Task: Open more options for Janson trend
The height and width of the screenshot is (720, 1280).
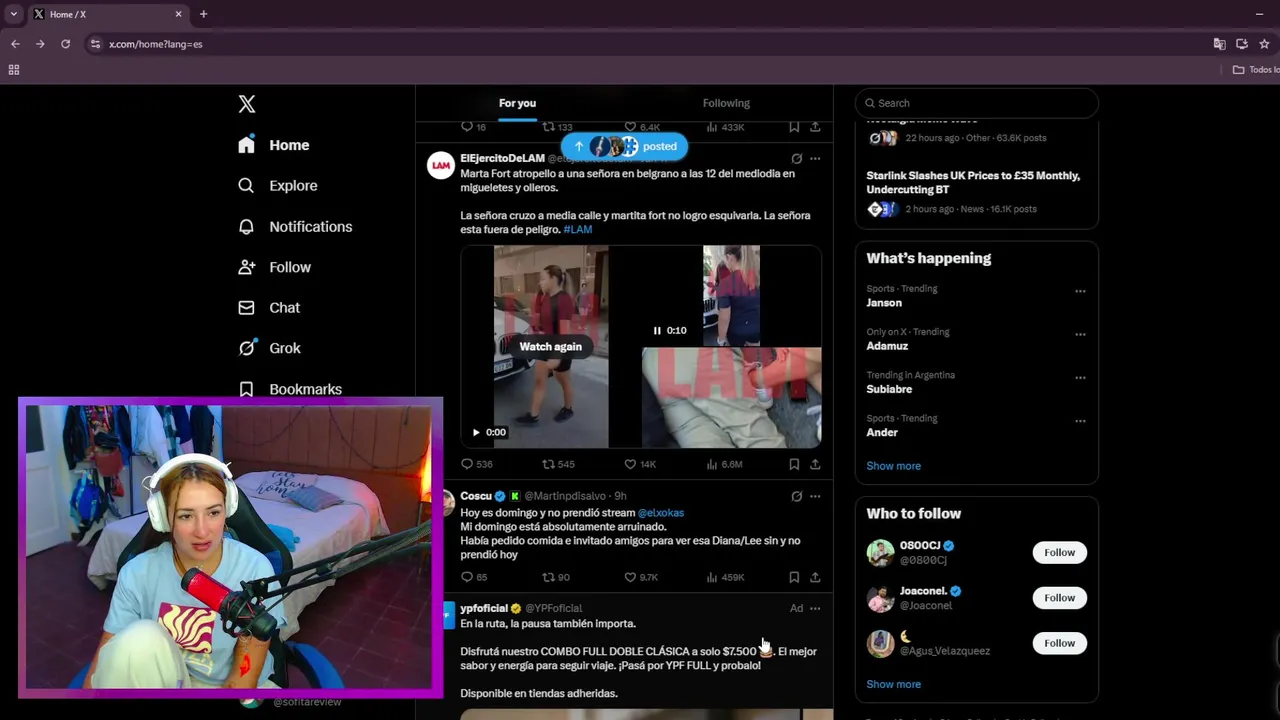Action: point(1080,292)
